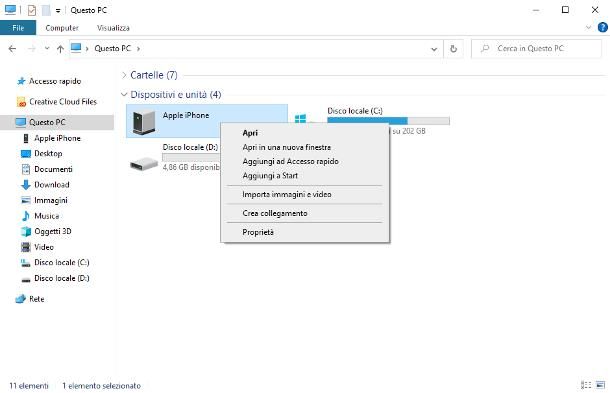Open Rete in navigation pane
This screenshot has height=393, width=610.
pyautogui.click(x=37, y=299)
